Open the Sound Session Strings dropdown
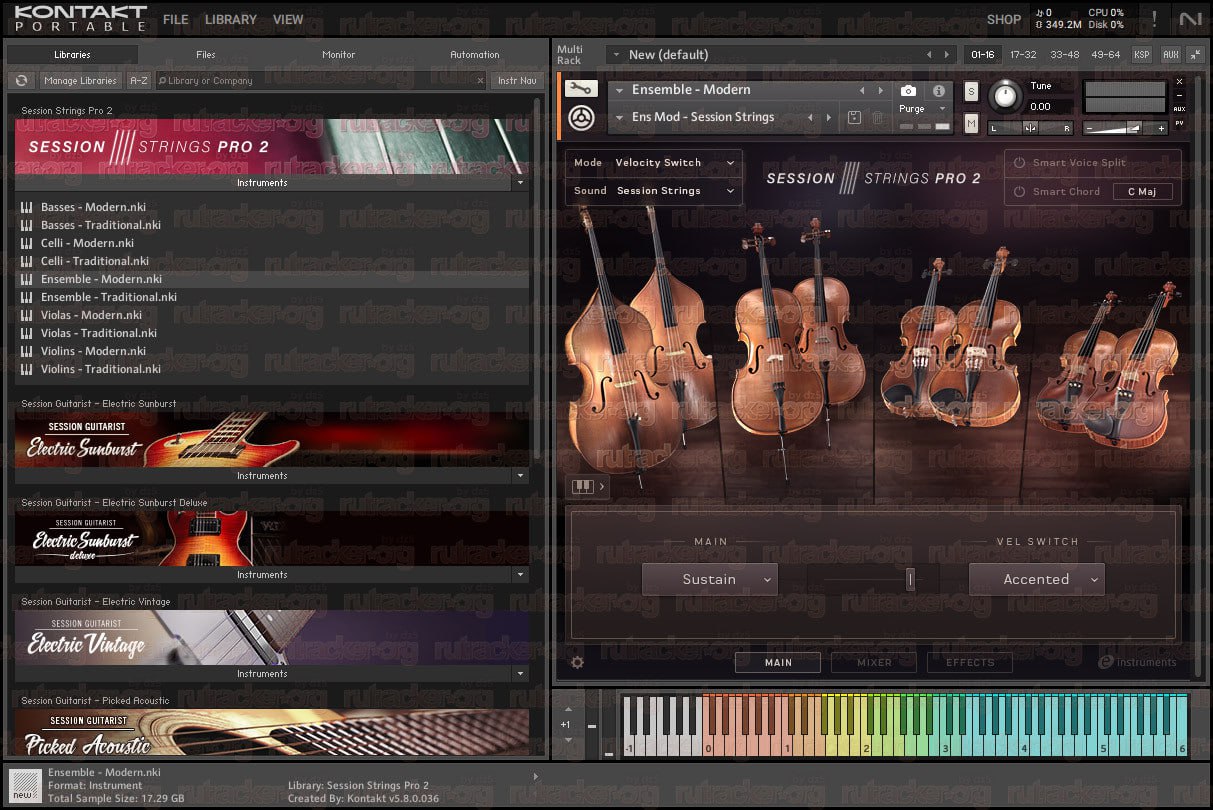The height and width of the screenshot is (810, 1213). 654,191
